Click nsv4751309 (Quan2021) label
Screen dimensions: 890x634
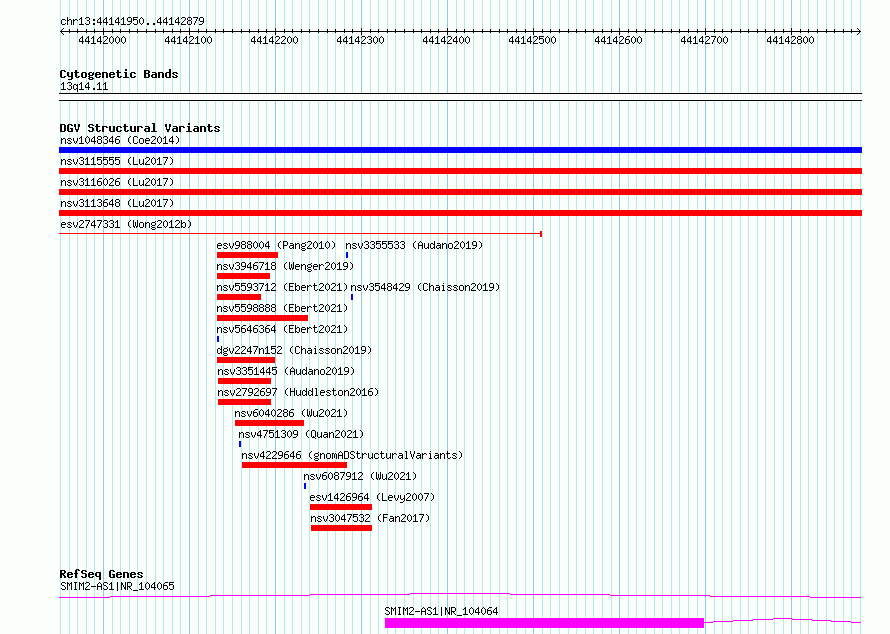(x=301, y=434)
